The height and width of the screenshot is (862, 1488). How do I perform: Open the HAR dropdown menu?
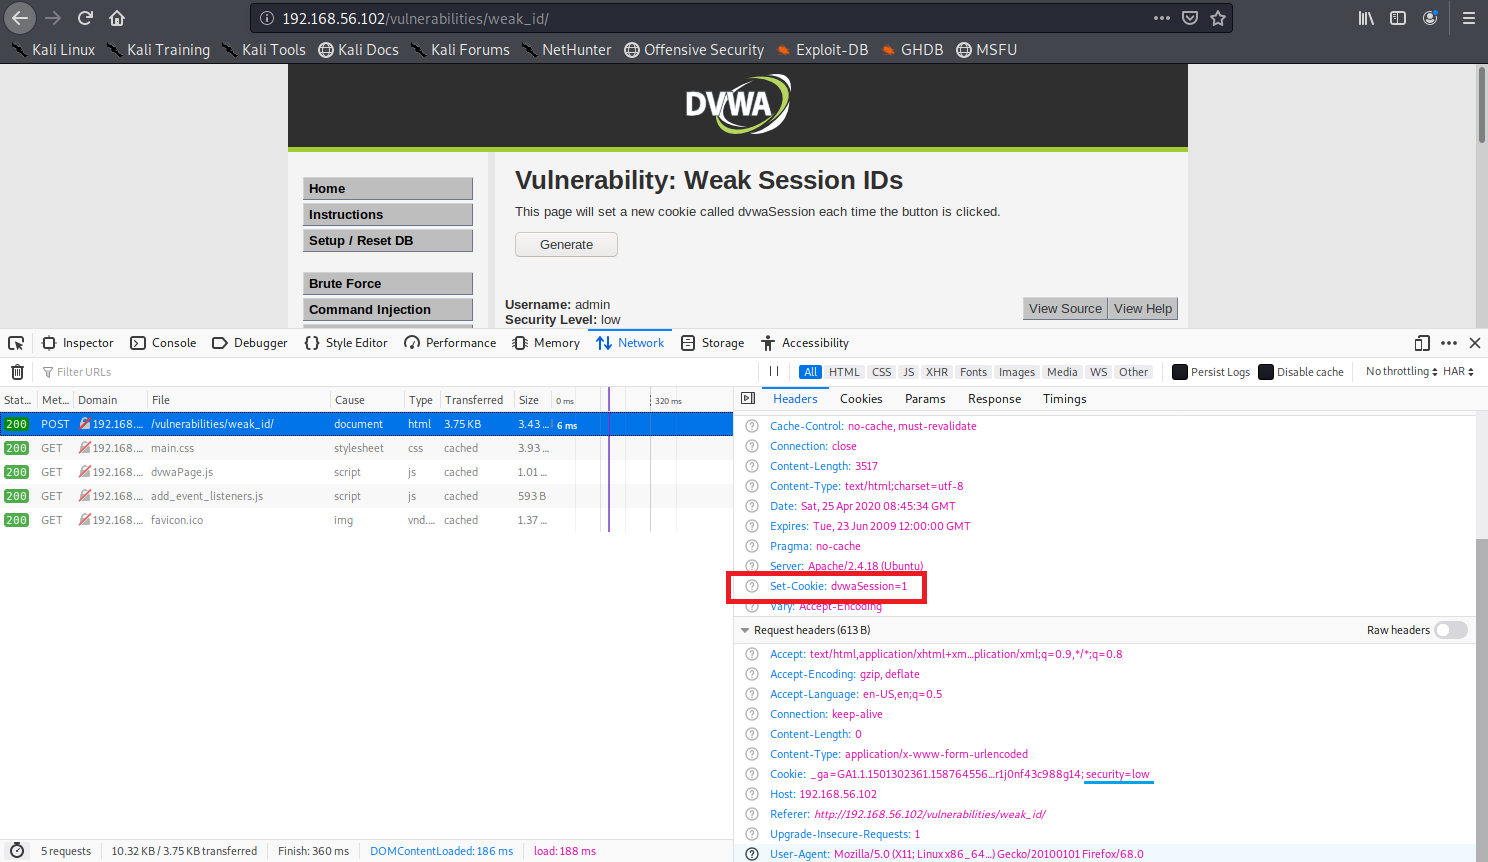[1458, 371]
